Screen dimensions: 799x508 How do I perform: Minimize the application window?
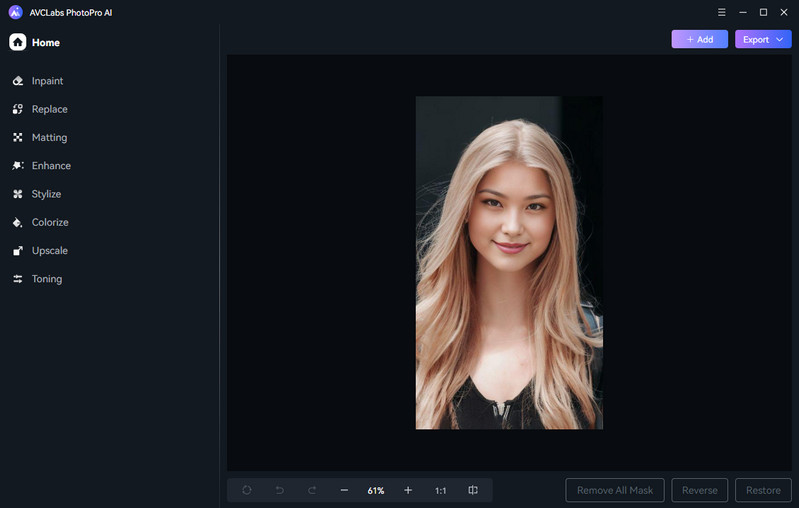(x=743, y=12)
